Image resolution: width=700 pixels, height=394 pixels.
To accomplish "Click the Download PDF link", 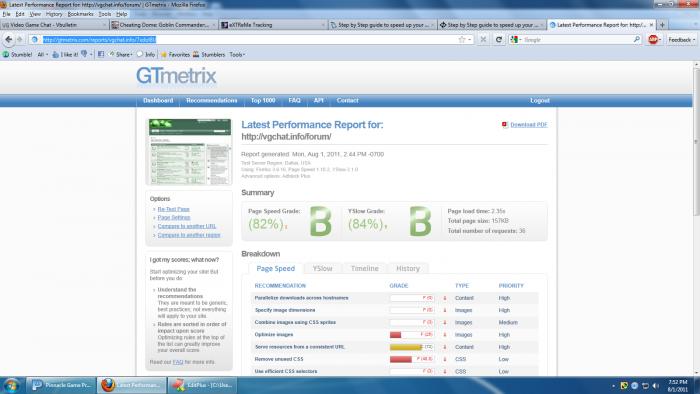I will click(x=529, y=124).
